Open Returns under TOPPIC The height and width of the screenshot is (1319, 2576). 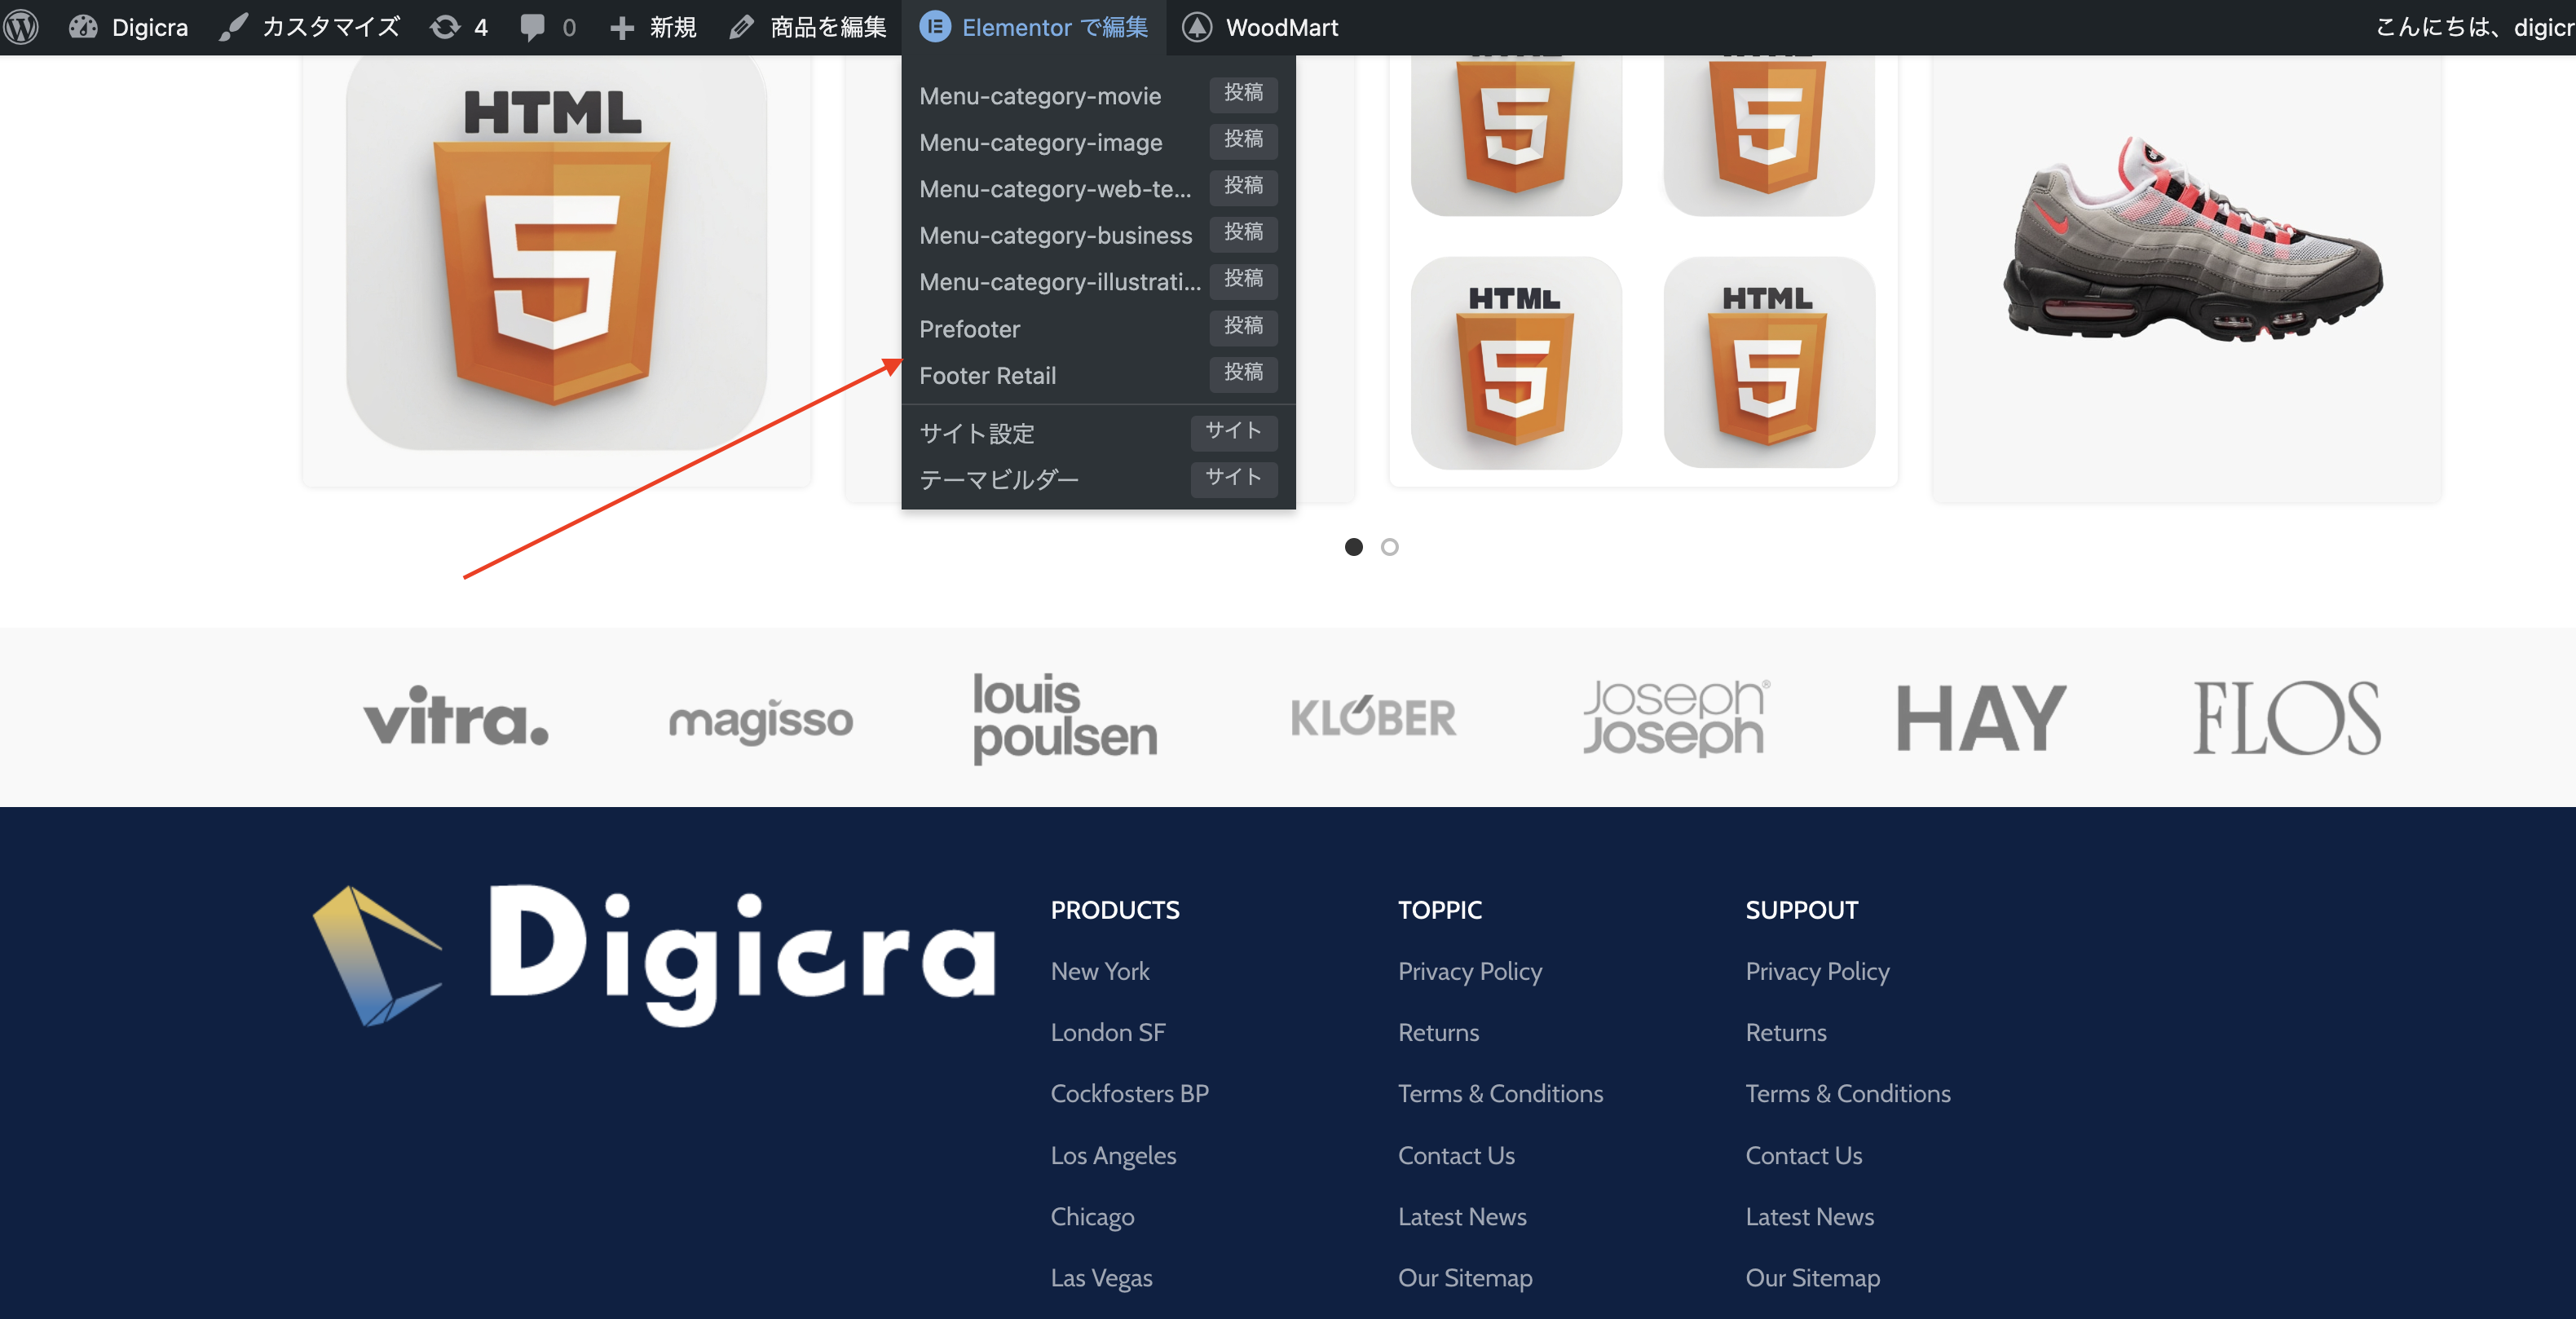tap(1438, 1032)
